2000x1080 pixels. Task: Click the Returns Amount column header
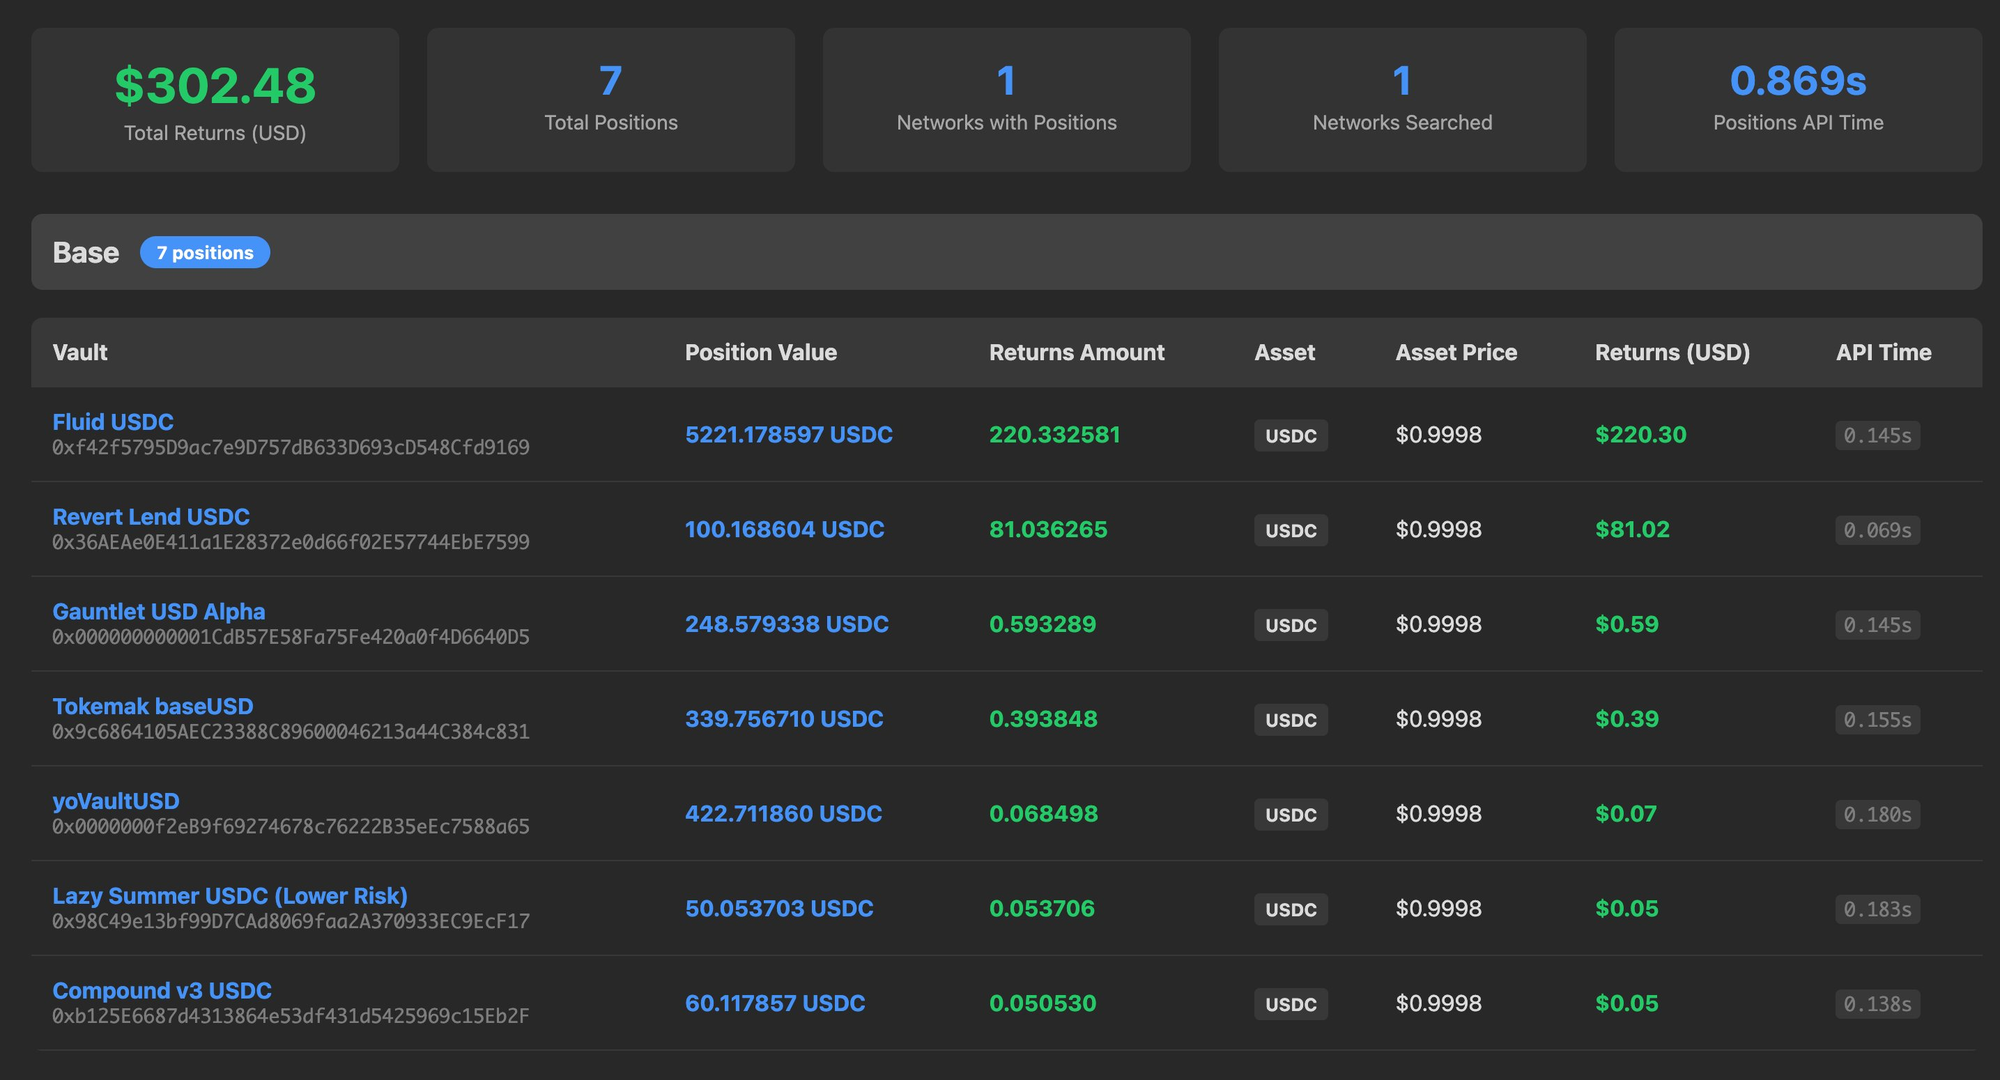(1077, 353)
